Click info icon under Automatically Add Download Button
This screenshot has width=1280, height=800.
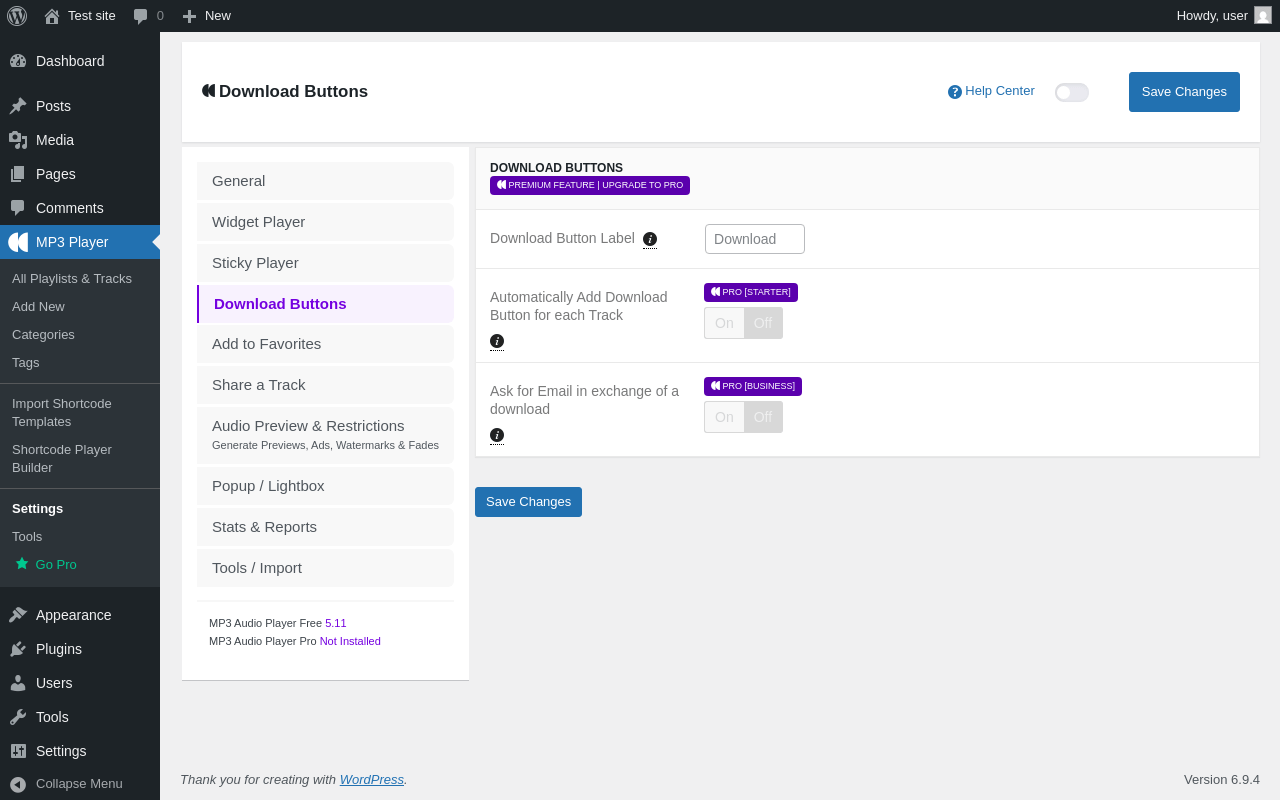pyautogui.click(x=497, y=341)
